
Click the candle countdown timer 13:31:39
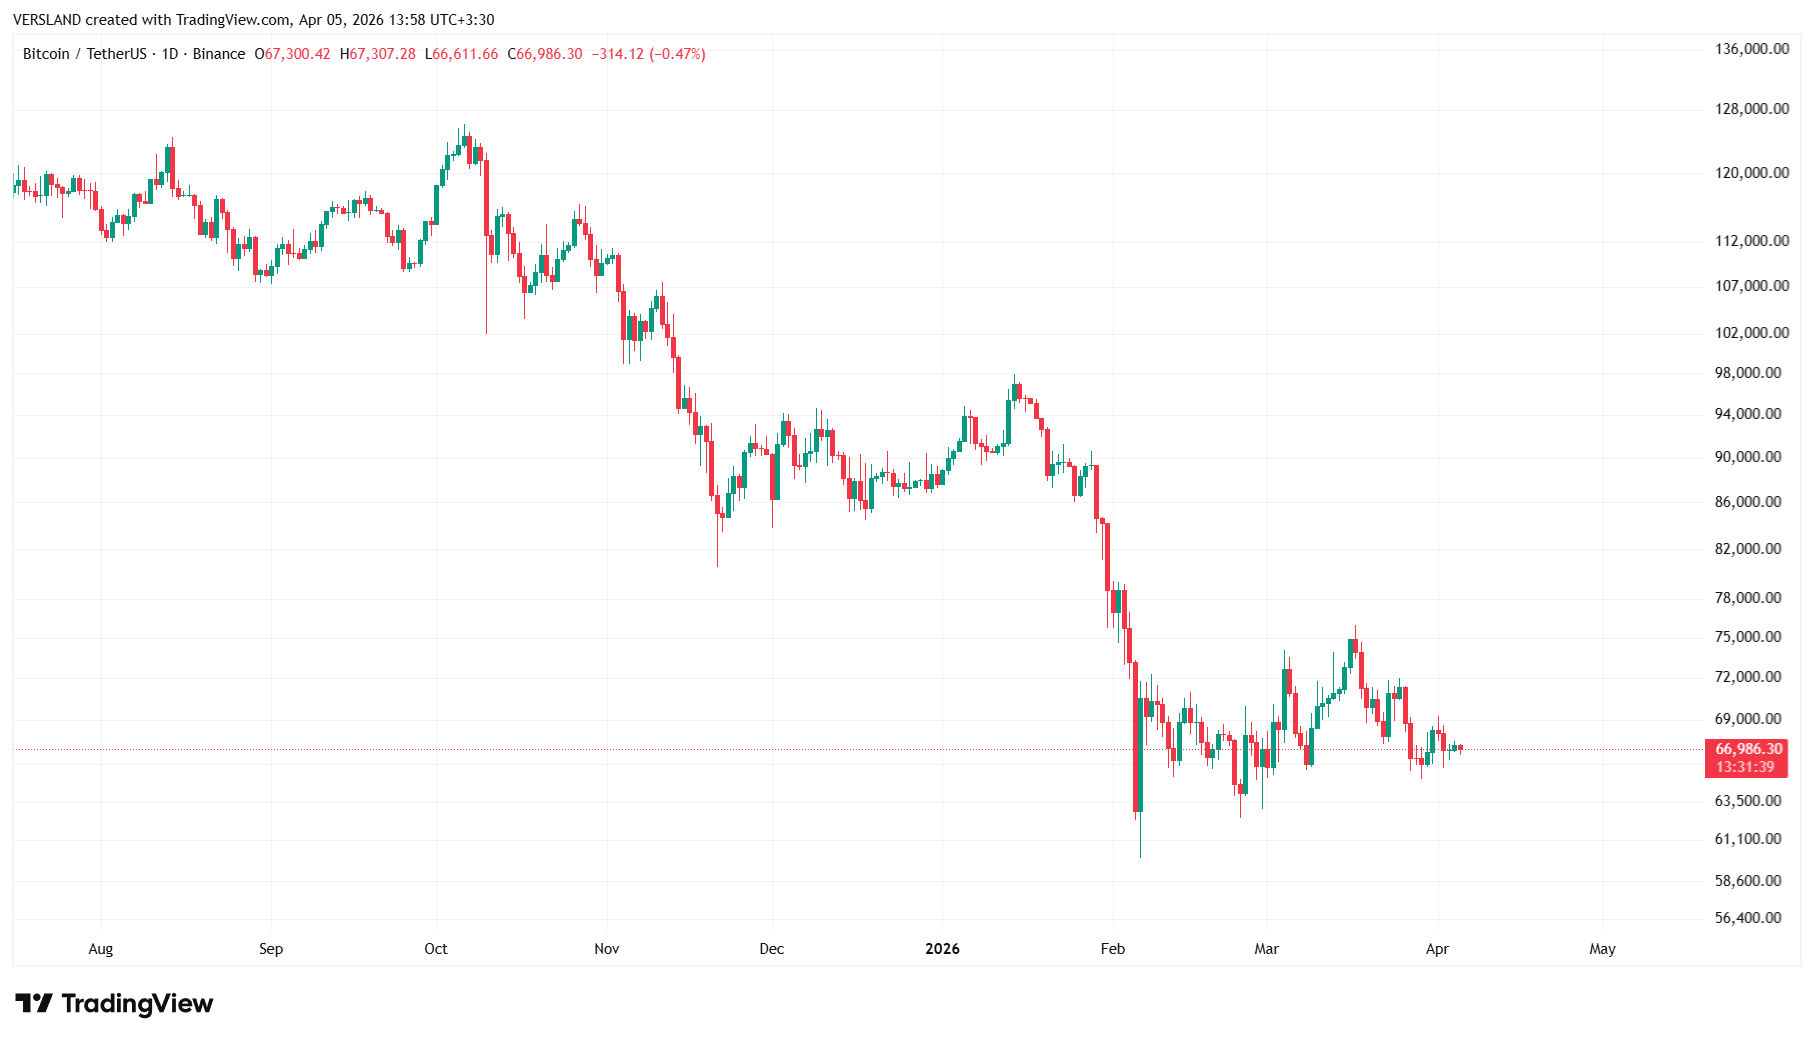pyautogui.click(x=1745, y=767)
